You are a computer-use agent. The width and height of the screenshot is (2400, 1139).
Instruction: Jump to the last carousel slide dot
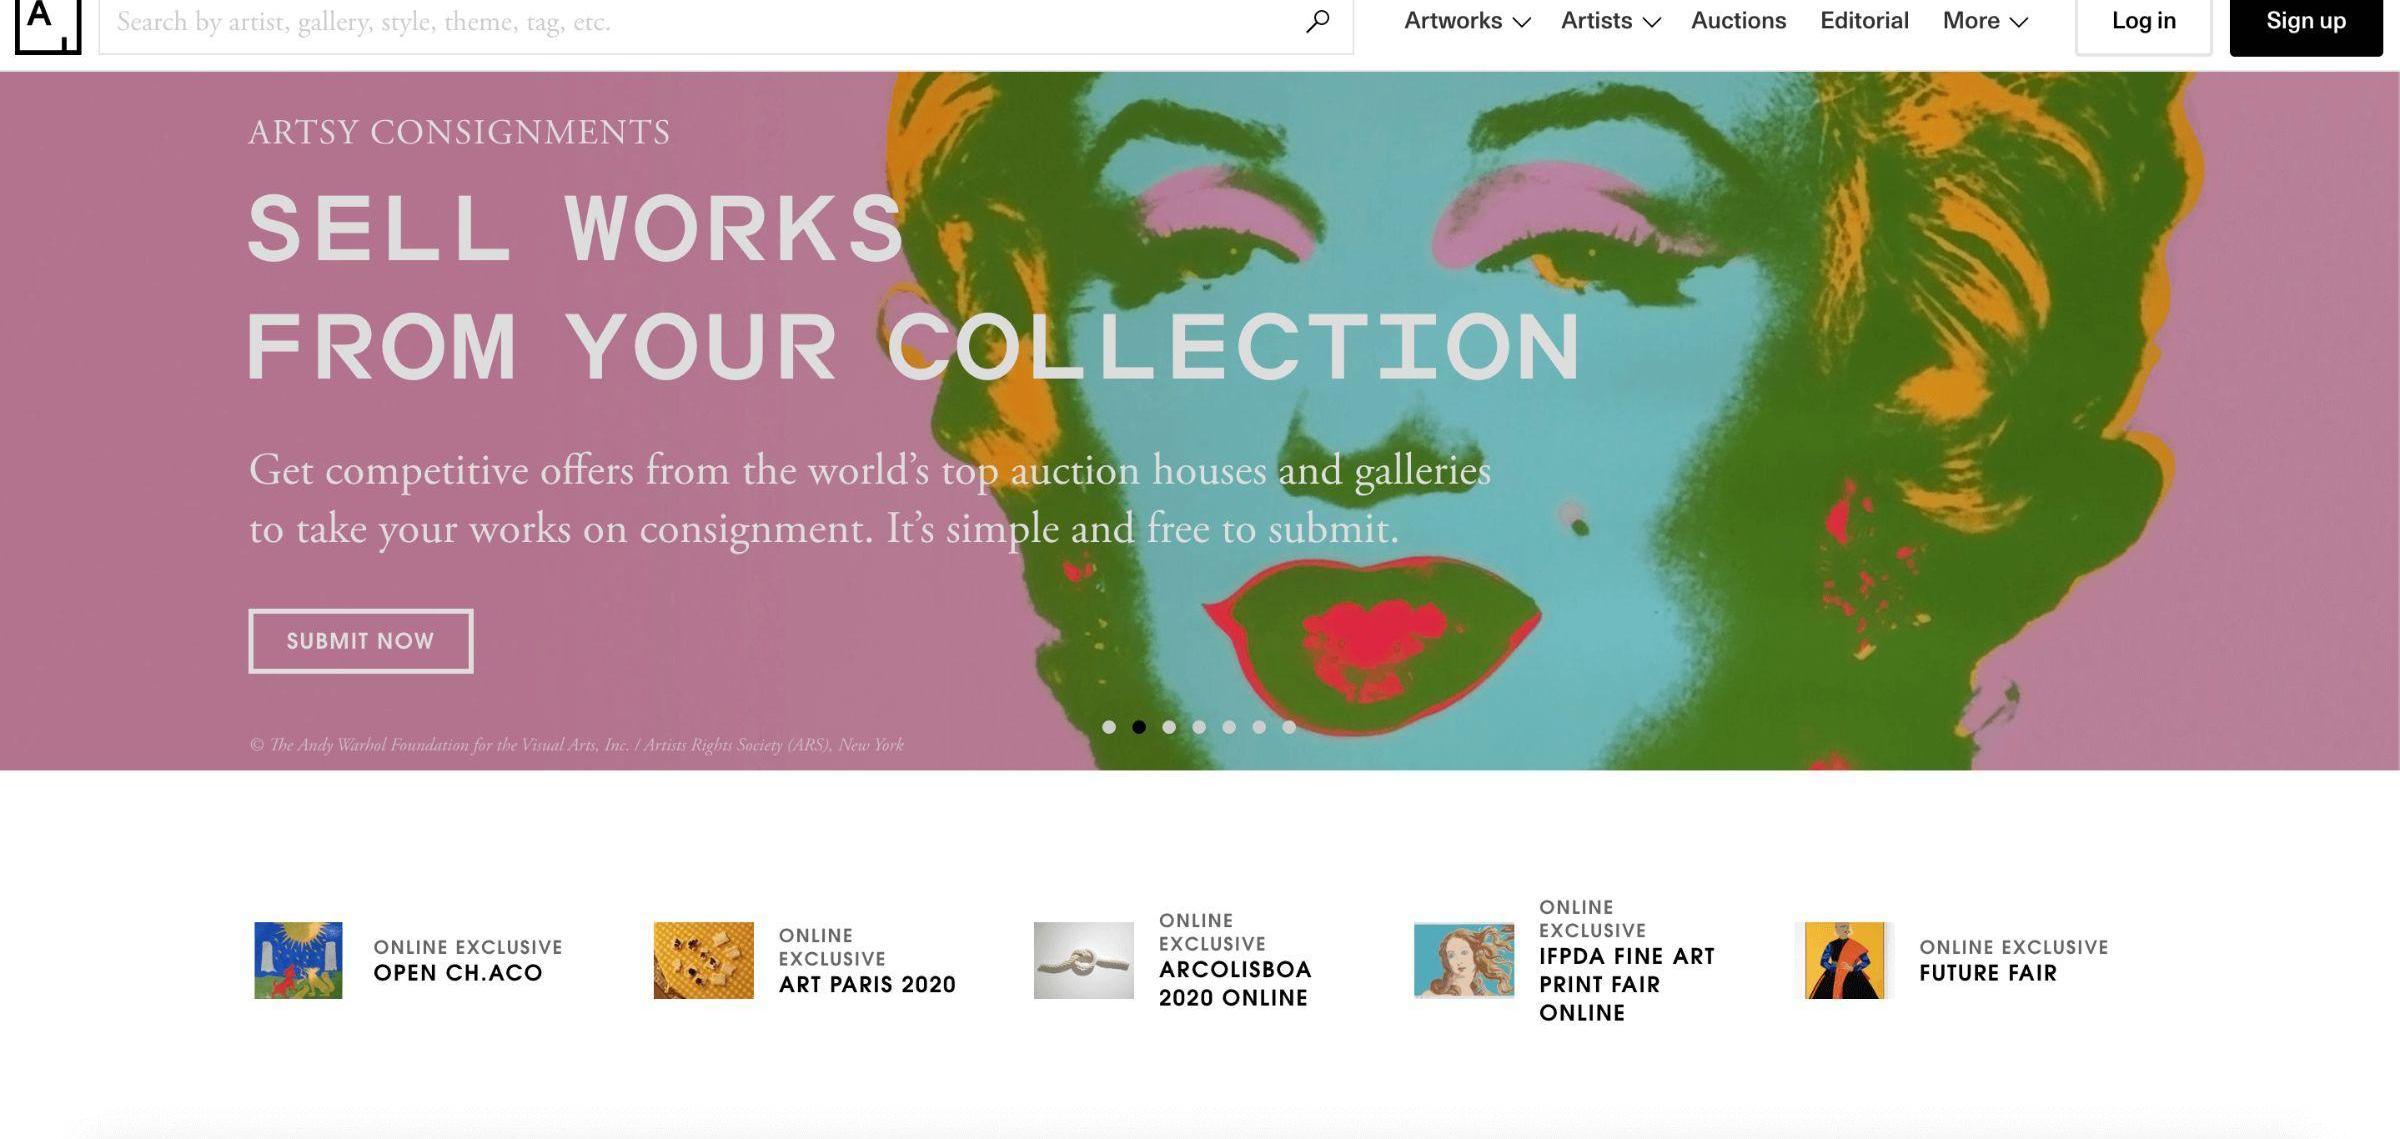pyautogui.click(x=1289, y=727)
